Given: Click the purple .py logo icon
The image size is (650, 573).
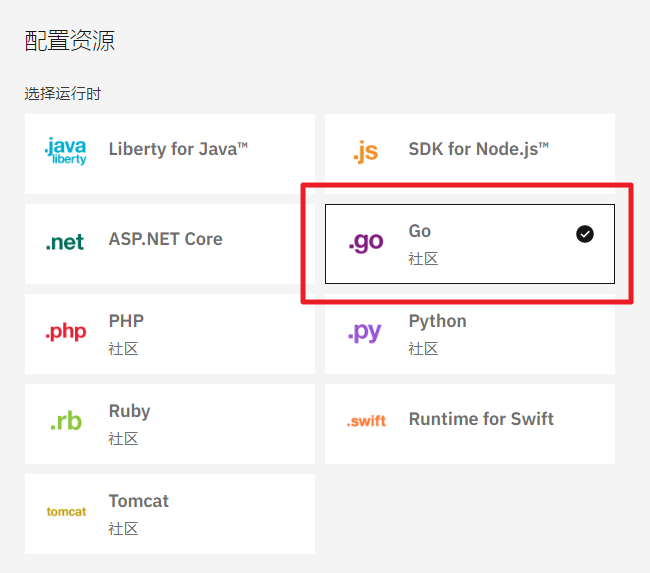Looking at the screenshot, I should 365,331.
